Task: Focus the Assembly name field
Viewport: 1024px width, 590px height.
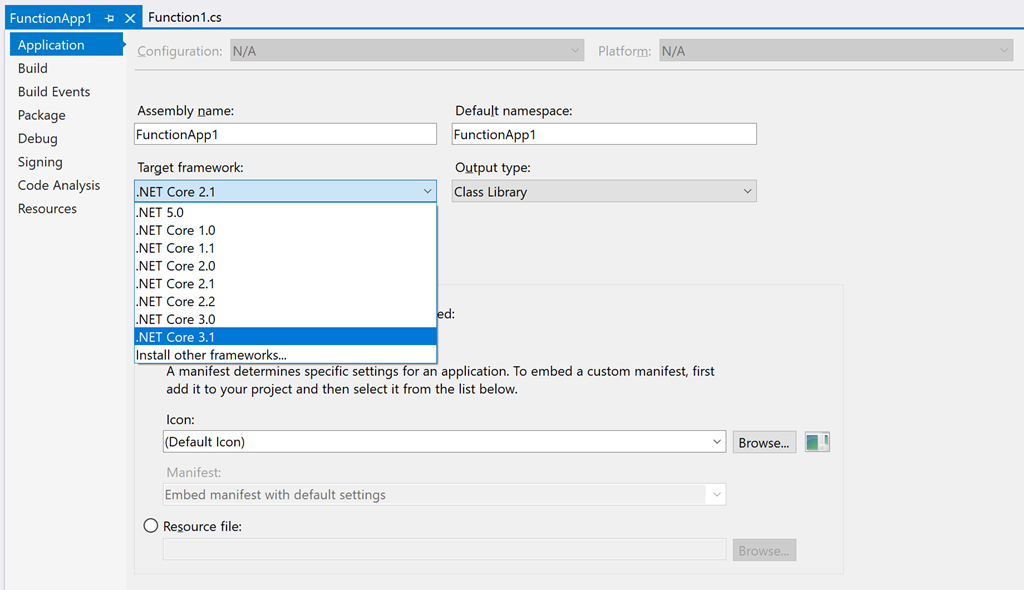Action: pyautogui.click(x=285, y=134)
